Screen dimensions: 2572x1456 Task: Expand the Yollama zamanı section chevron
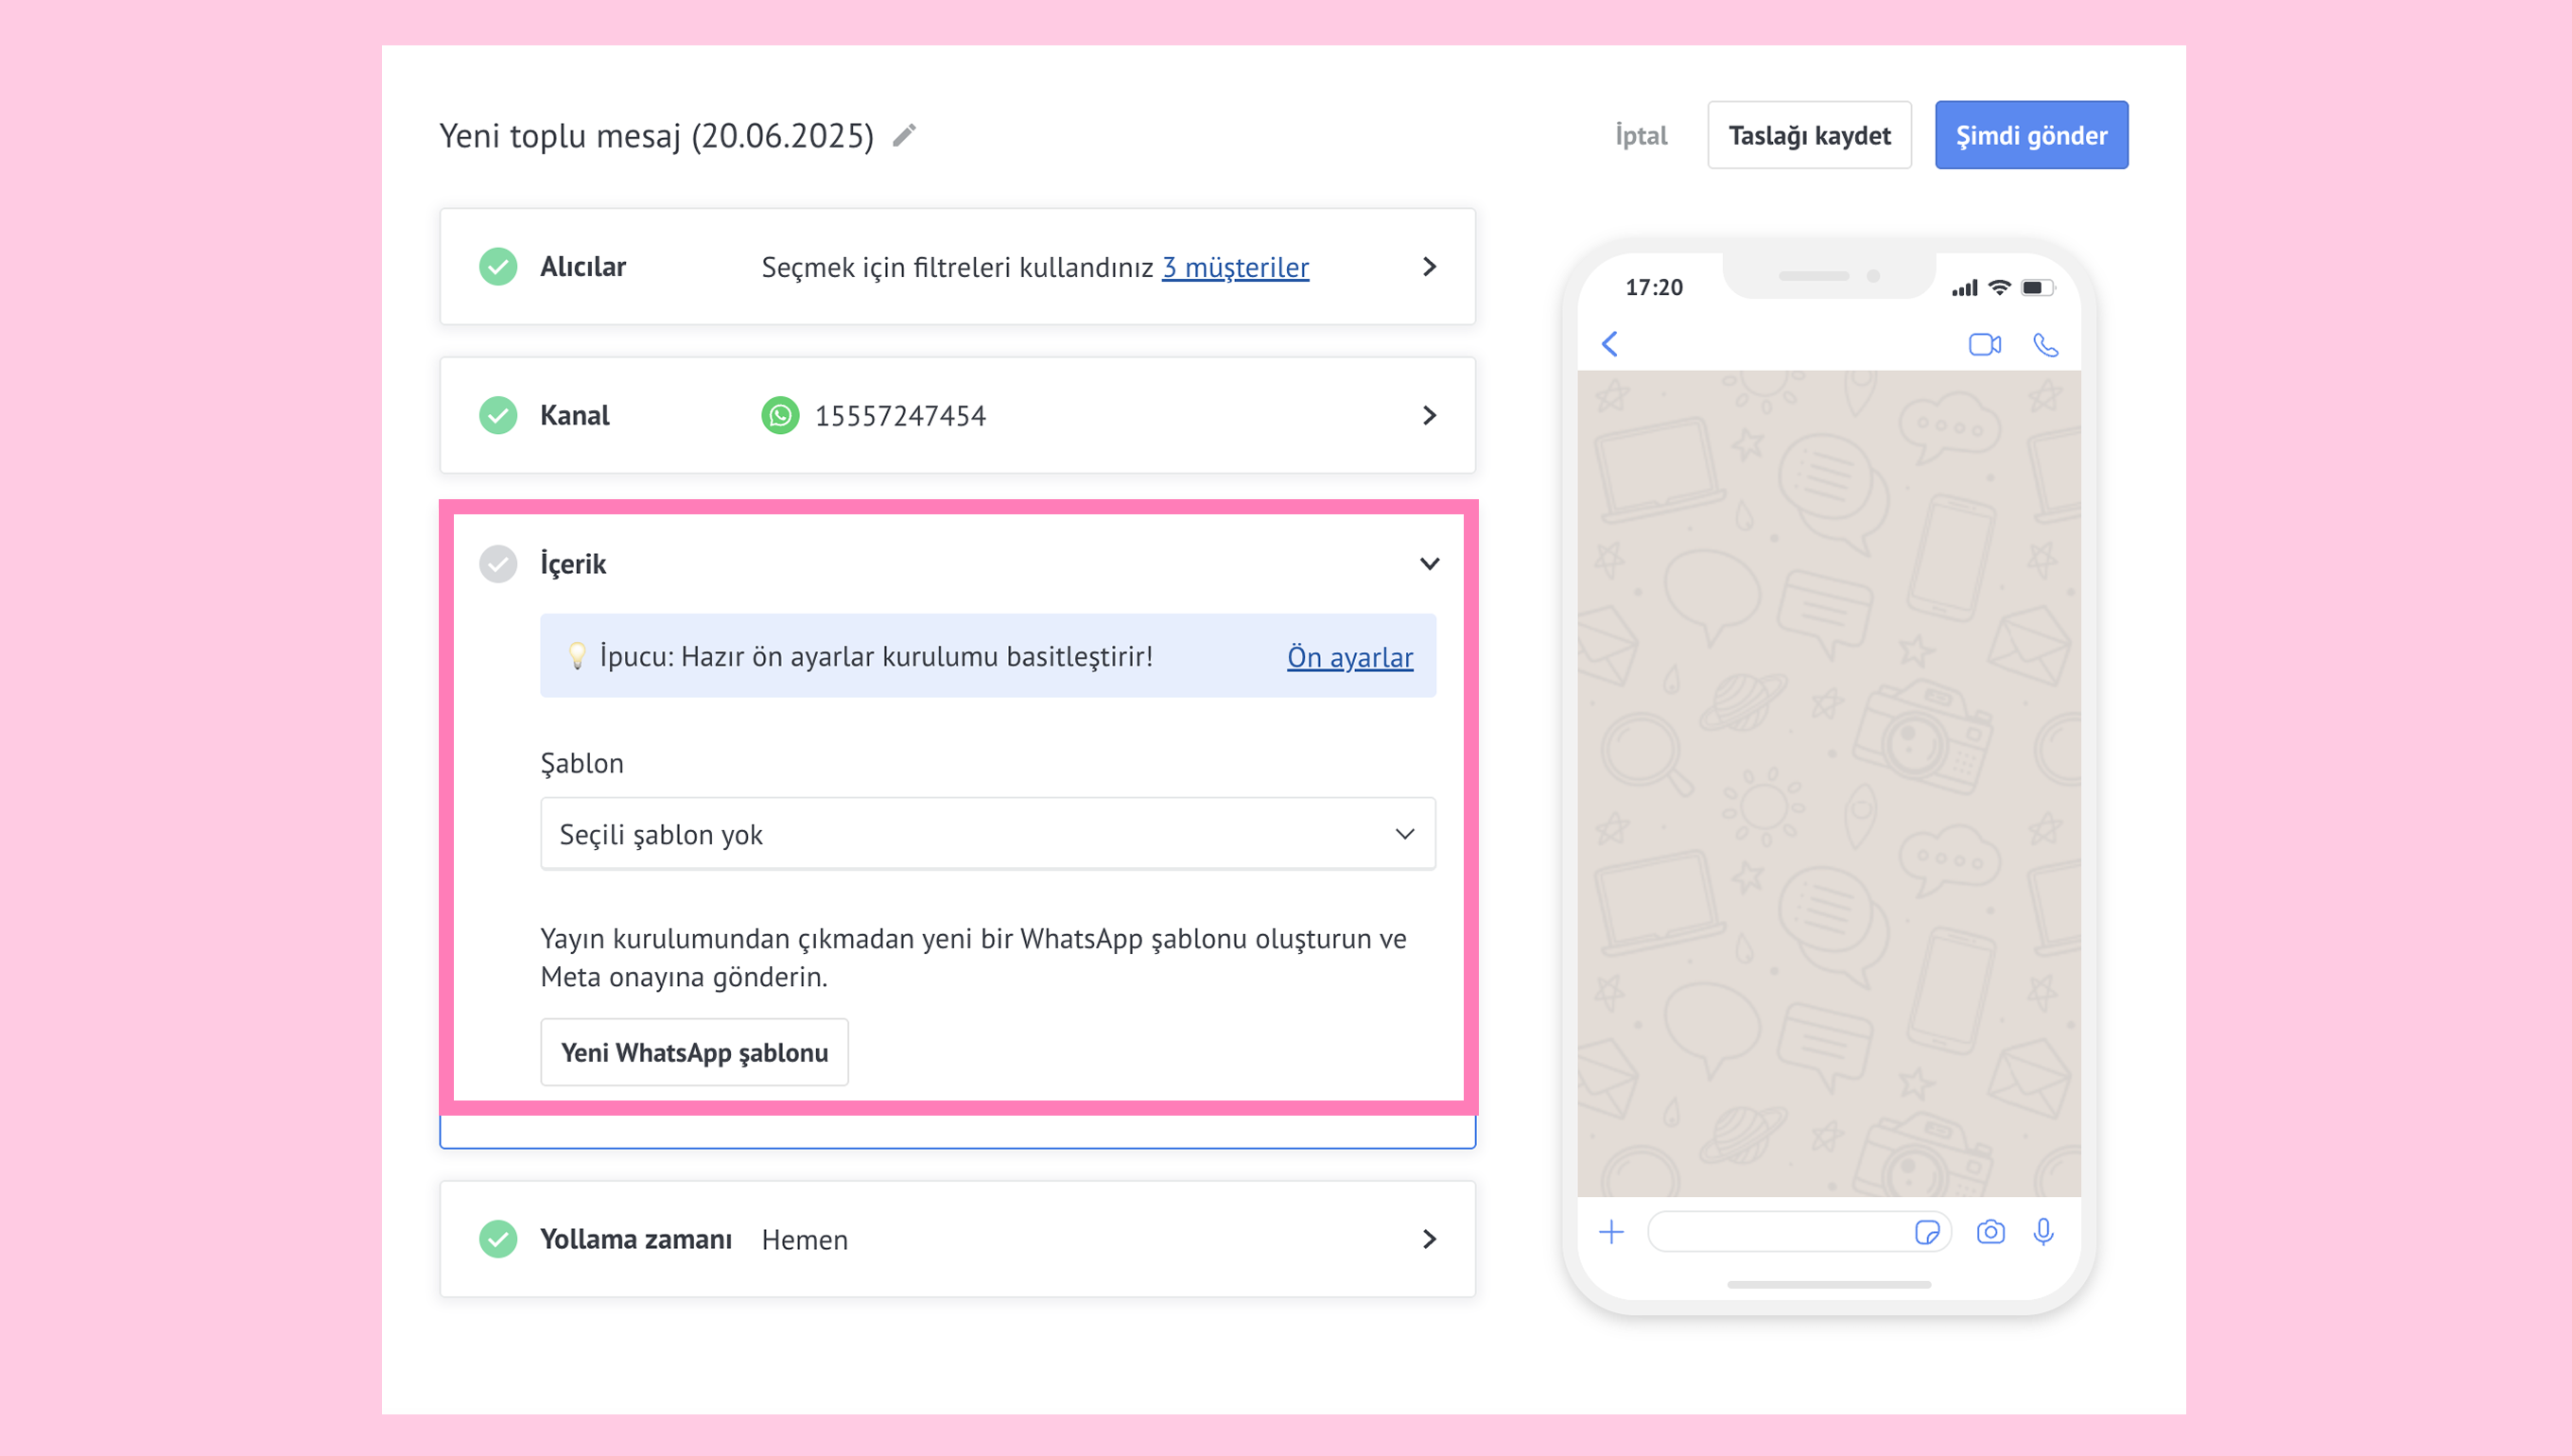(1429, 1239)
